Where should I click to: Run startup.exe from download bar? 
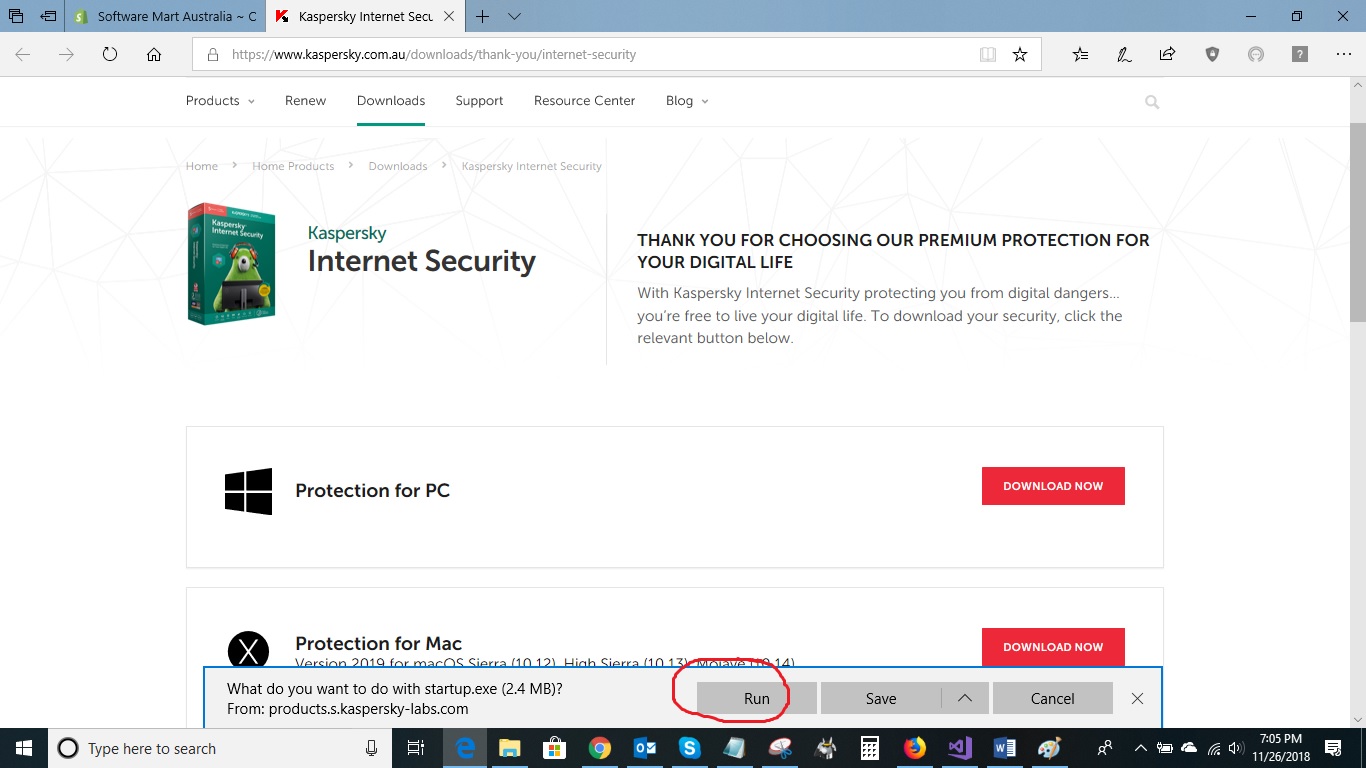click(757, 698)
